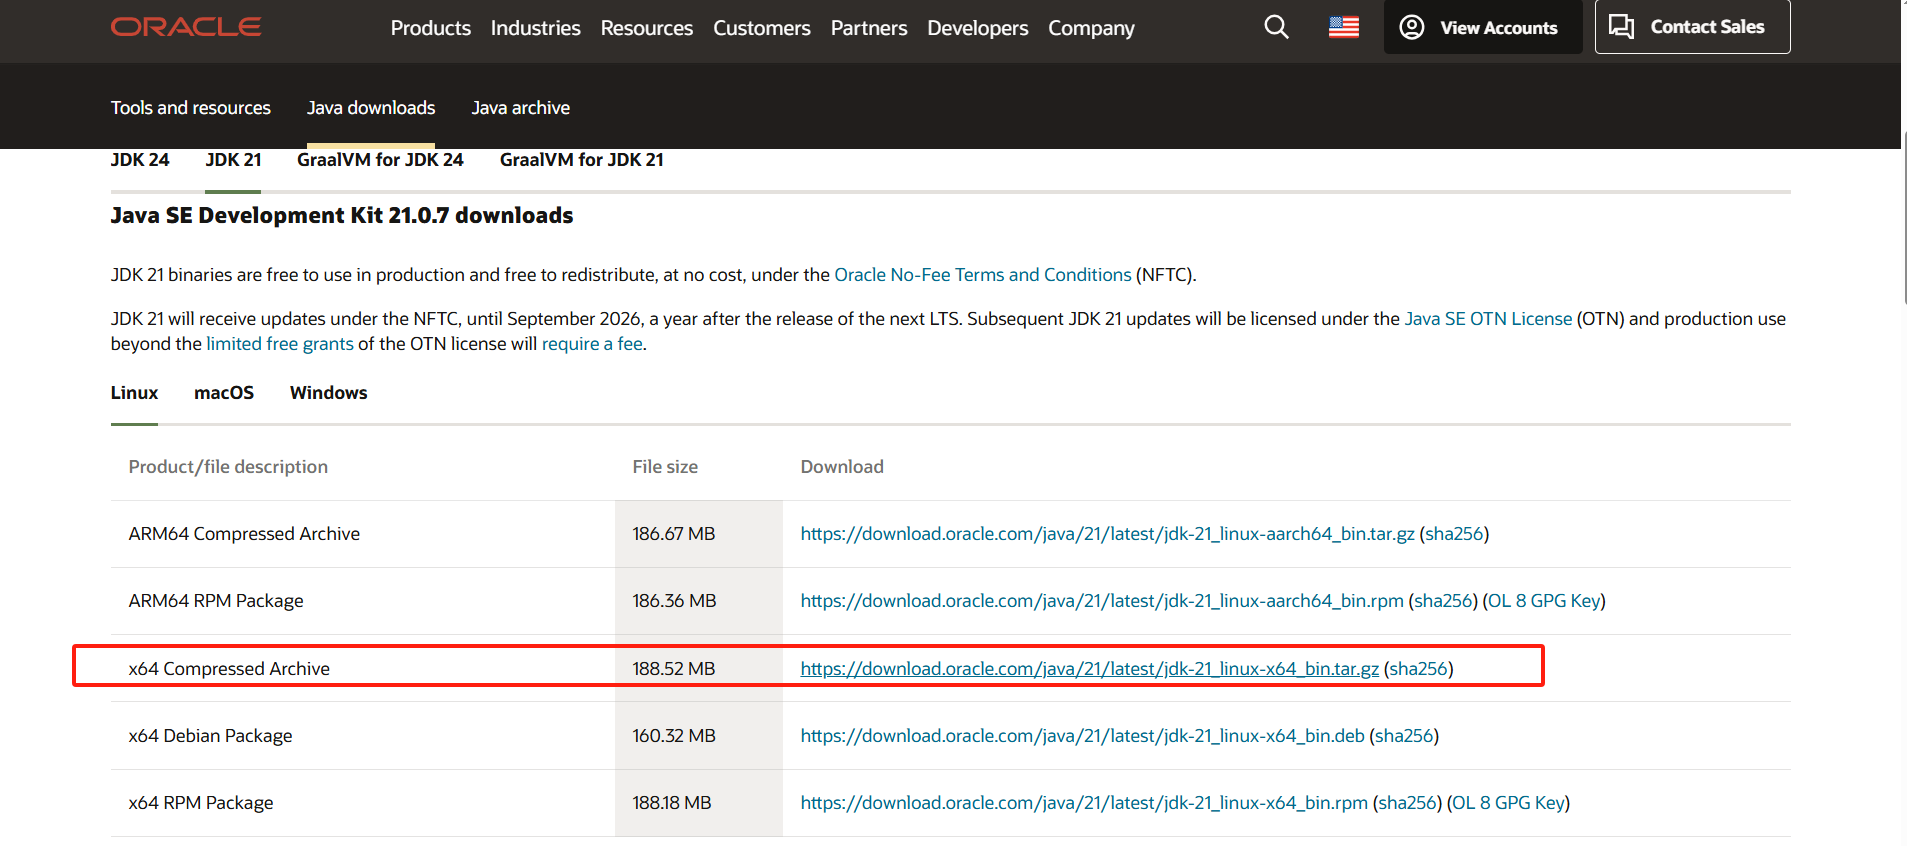1907x846 pixels.
Task: Click the ARM64 Compressed Archive description
Action: coord(244,534)
